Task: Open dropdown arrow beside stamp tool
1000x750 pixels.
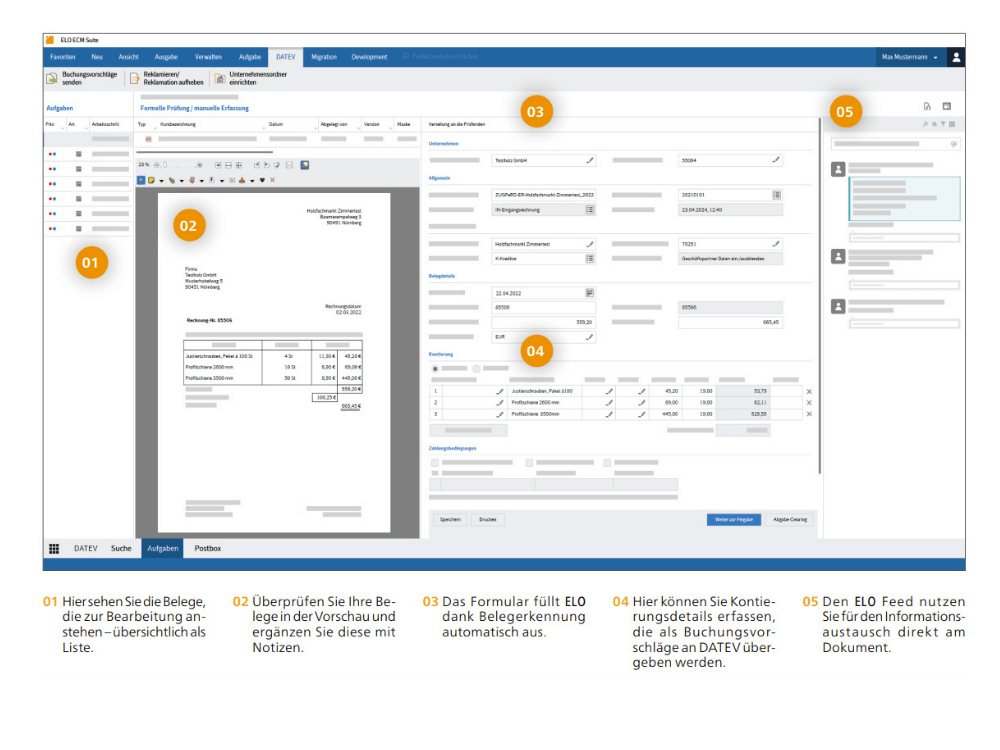Action: (252, 180)
